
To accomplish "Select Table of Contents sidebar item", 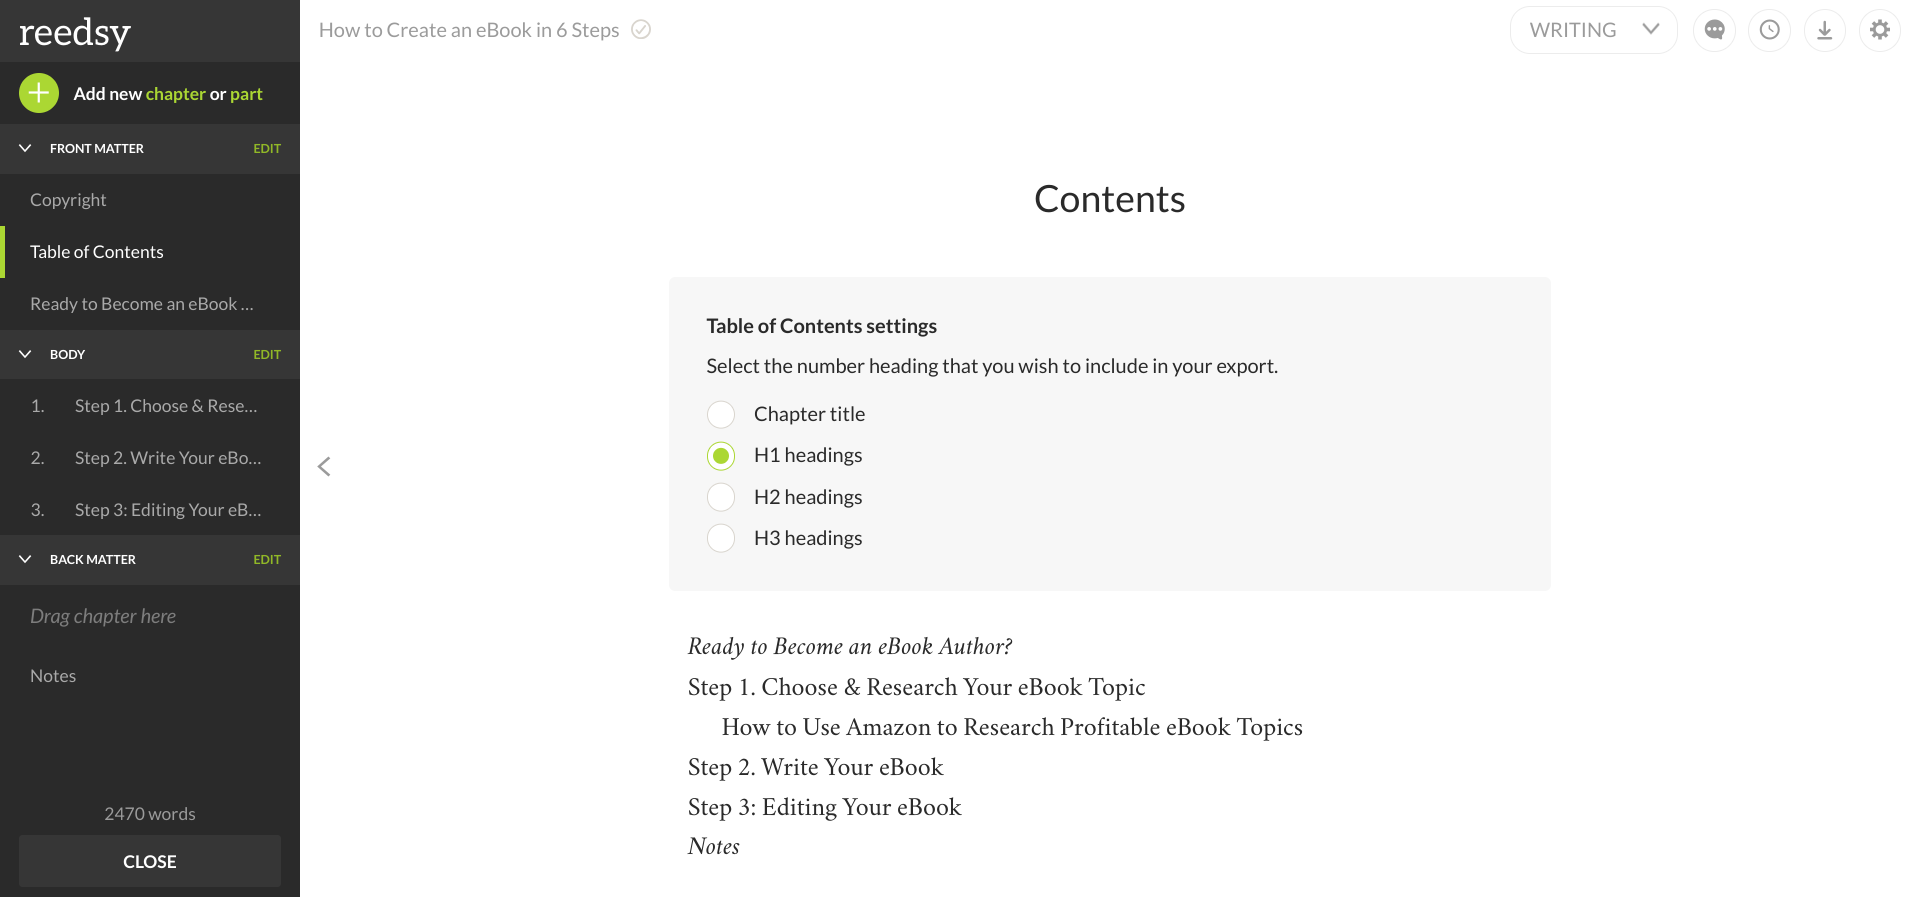I will (x=150, y=252).
